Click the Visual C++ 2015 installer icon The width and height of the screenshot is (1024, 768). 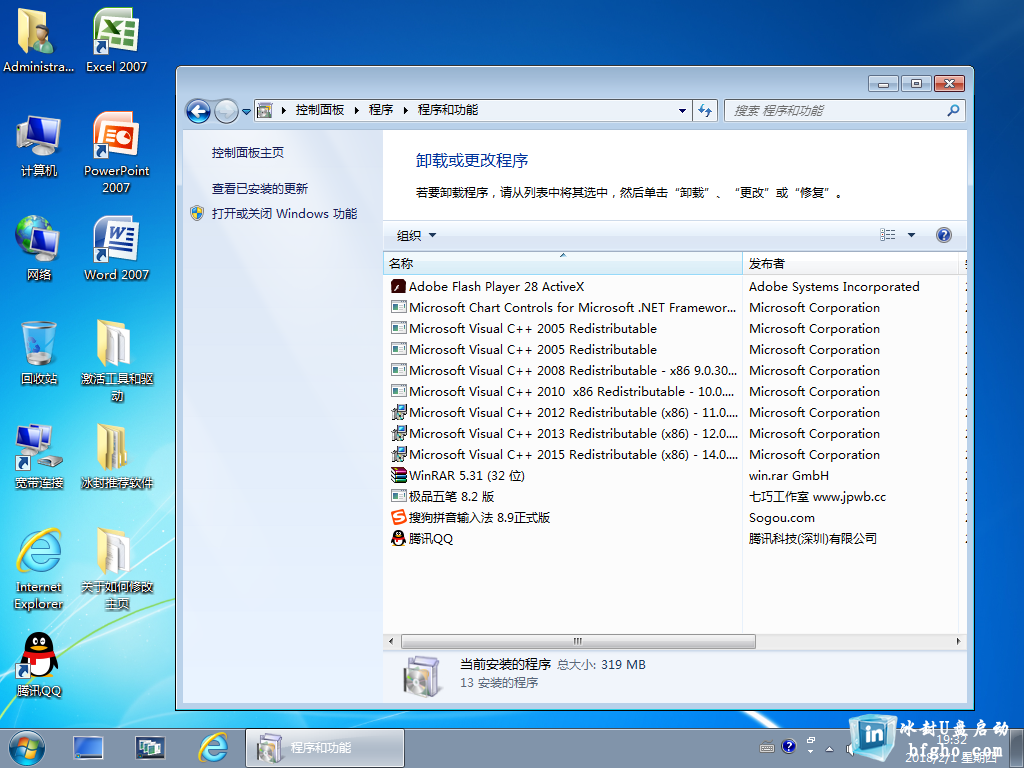tap(398, 455)
